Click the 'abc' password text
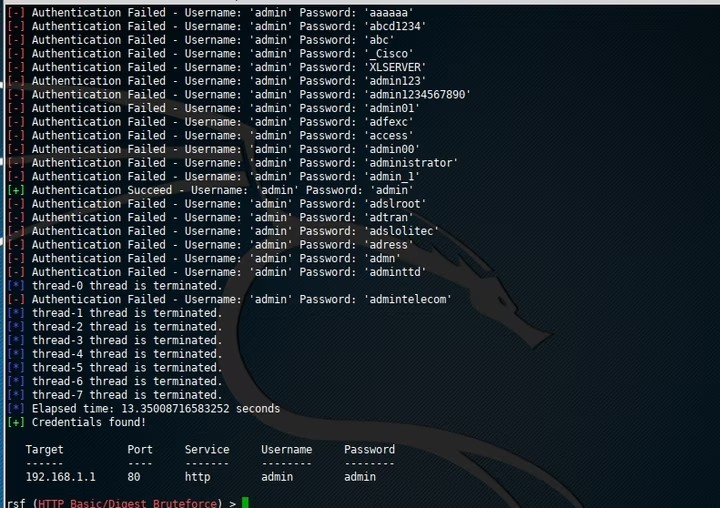Image resolution: width=720 pixels, height=508 pixels. (x=379, y=40)
